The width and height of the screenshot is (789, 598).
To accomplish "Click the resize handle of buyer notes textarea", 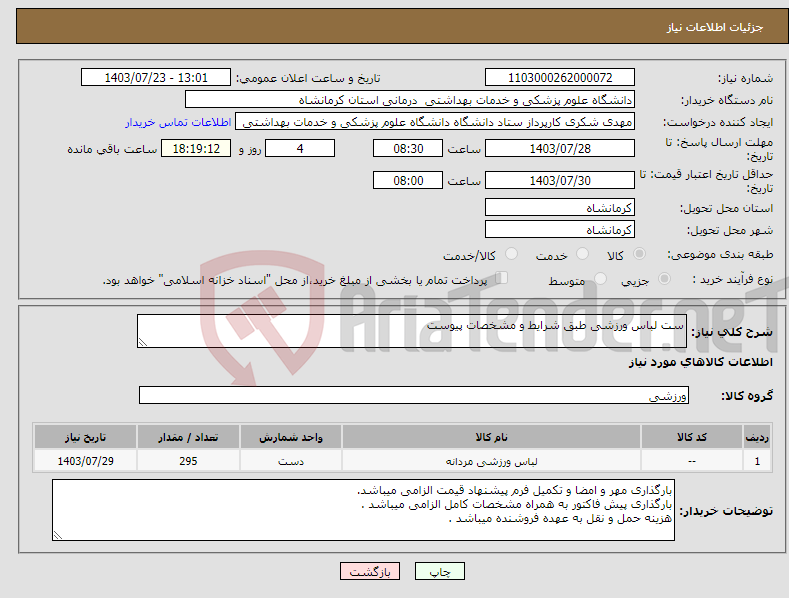I will [x=58, y=535].
